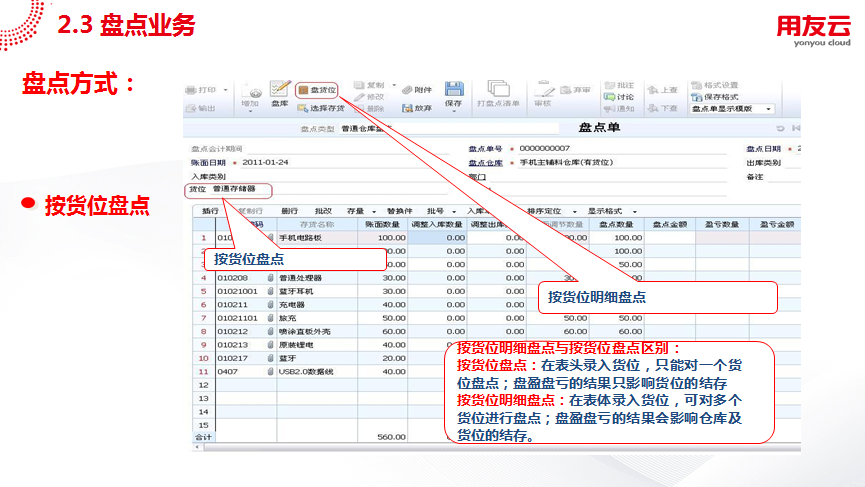Click the 盘点仓库 underlined label link
The width and height of the screenshot is (865, 487).
click(485, 163)
